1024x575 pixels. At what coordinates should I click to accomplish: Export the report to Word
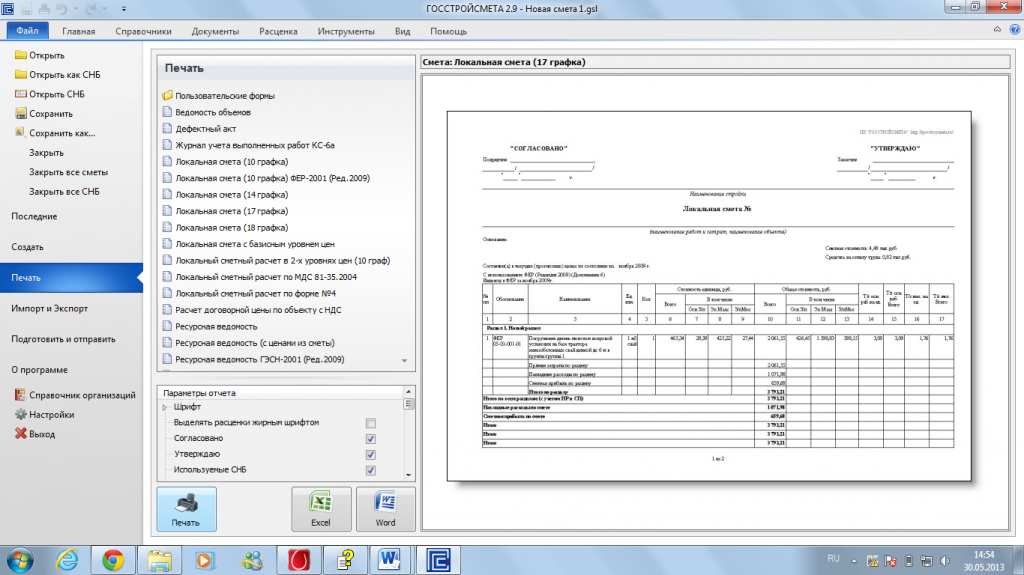click(385, 509)
